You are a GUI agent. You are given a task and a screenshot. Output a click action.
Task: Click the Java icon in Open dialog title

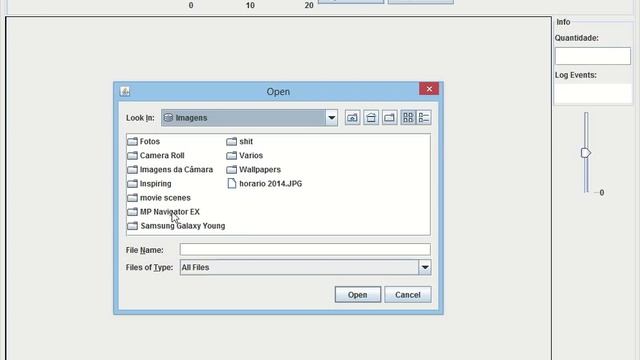[125, 91]
